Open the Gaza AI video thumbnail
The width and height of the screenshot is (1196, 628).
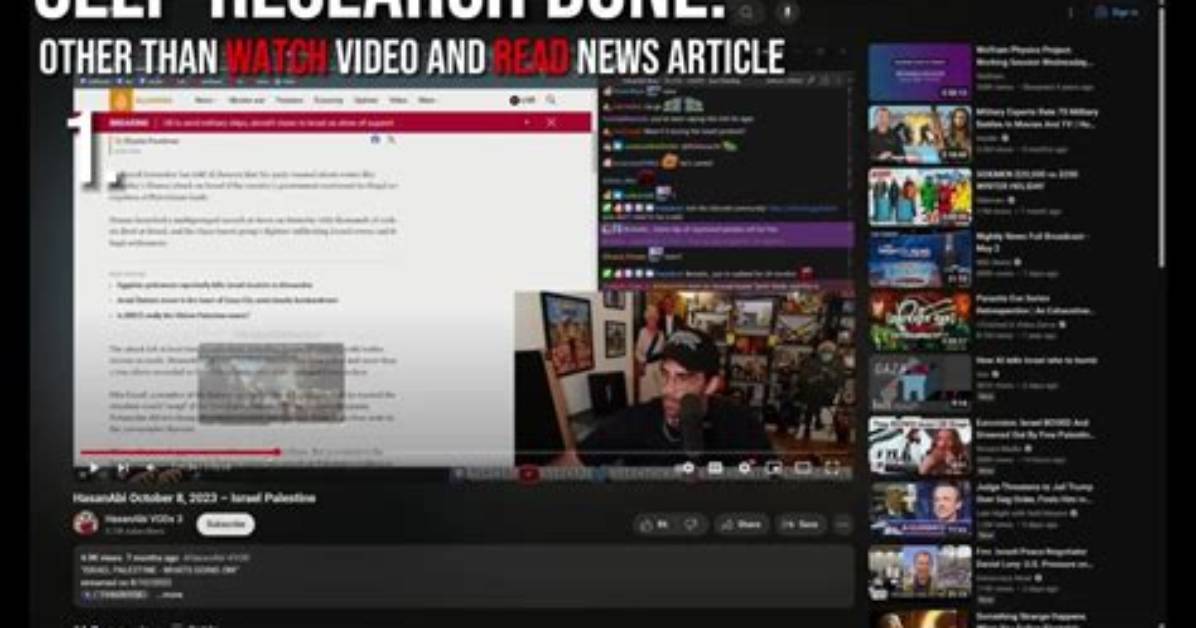click(919, 384)
